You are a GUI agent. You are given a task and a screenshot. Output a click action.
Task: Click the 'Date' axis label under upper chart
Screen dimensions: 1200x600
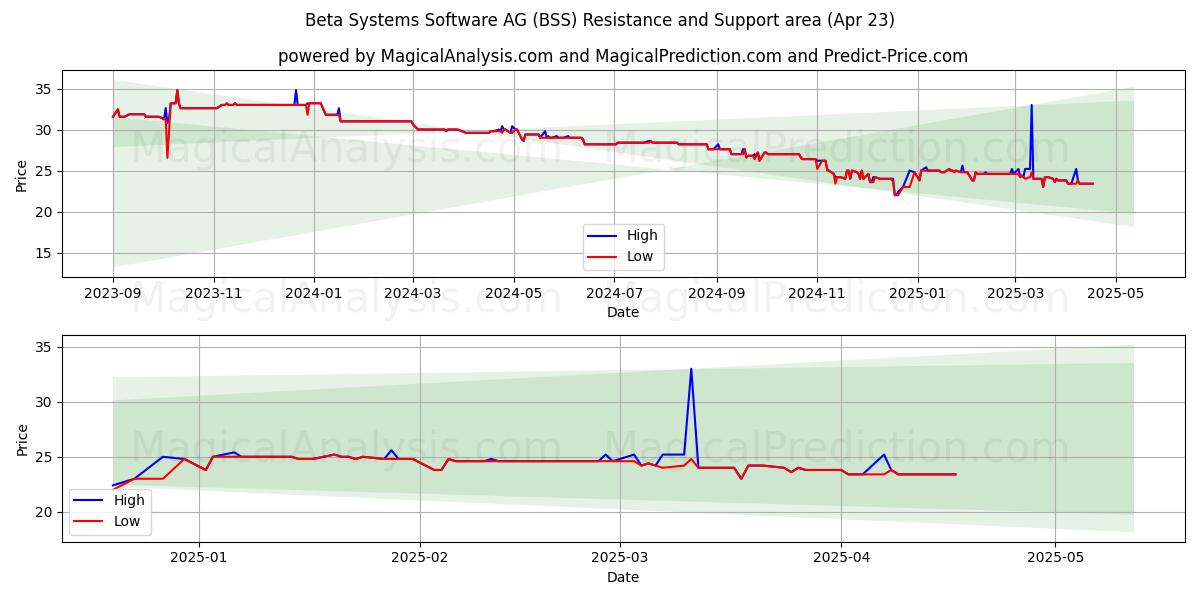pos(622,313)
